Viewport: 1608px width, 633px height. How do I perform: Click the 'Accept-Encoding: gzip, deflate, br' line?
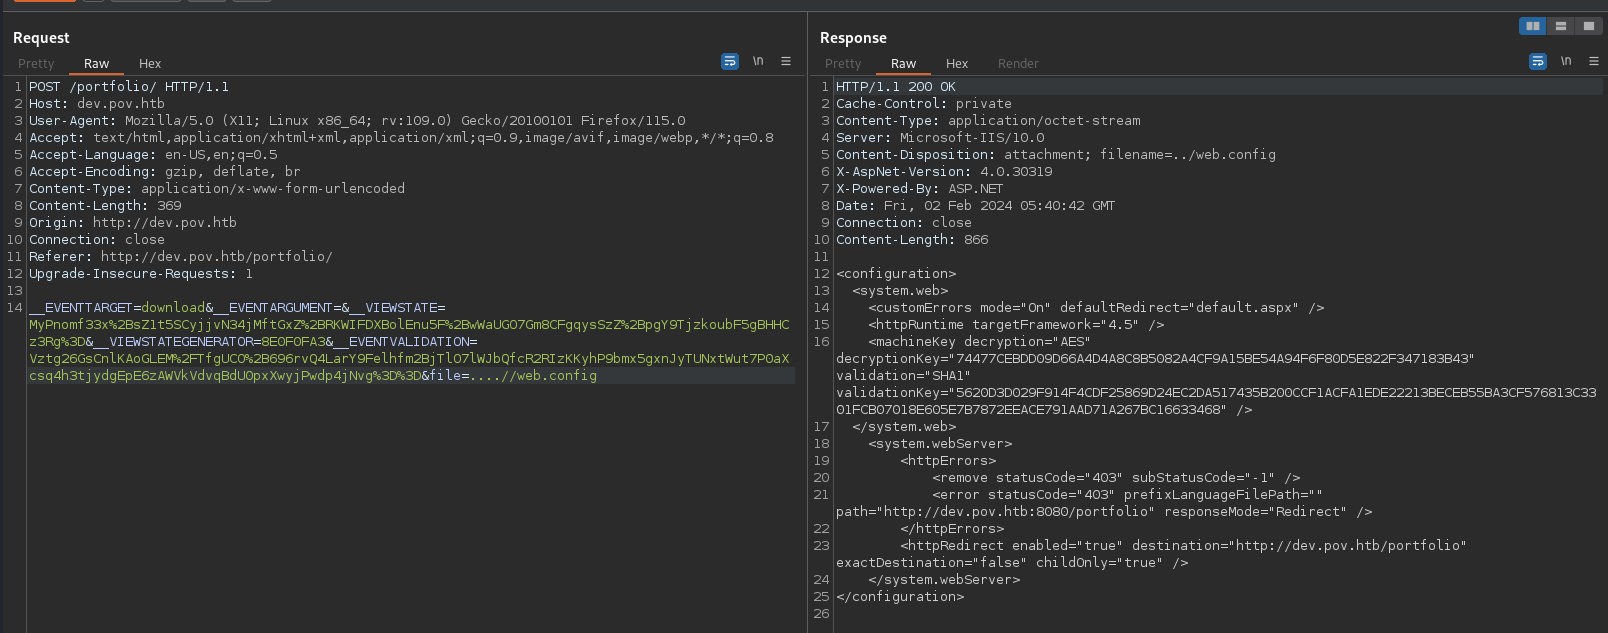click(165, 172)
